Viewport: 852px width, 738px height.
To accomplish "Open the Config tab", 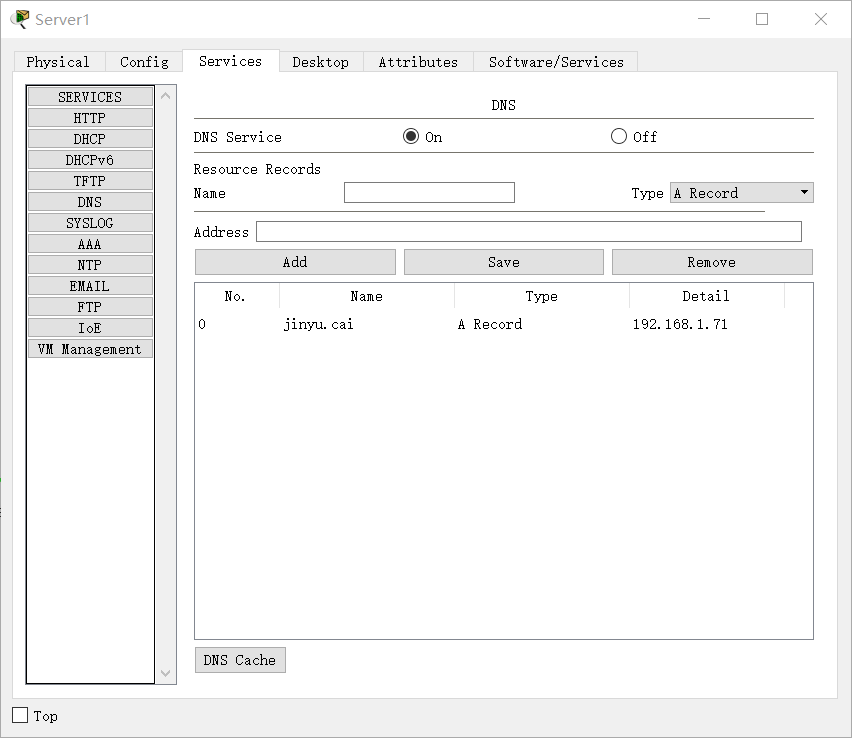I will pos(144,62).
